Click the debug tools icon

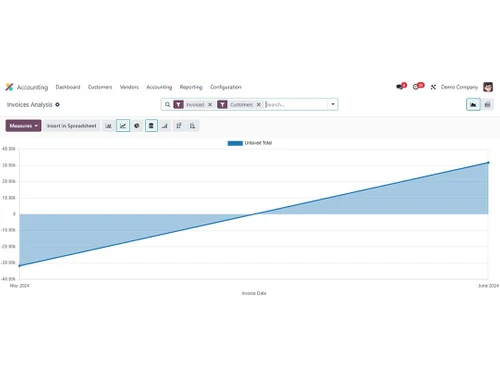point(433,87)
